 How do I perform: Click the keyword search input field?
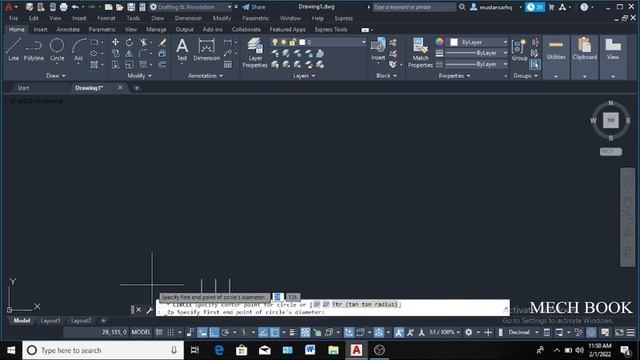pyautogui.click(x=414, y=7)
